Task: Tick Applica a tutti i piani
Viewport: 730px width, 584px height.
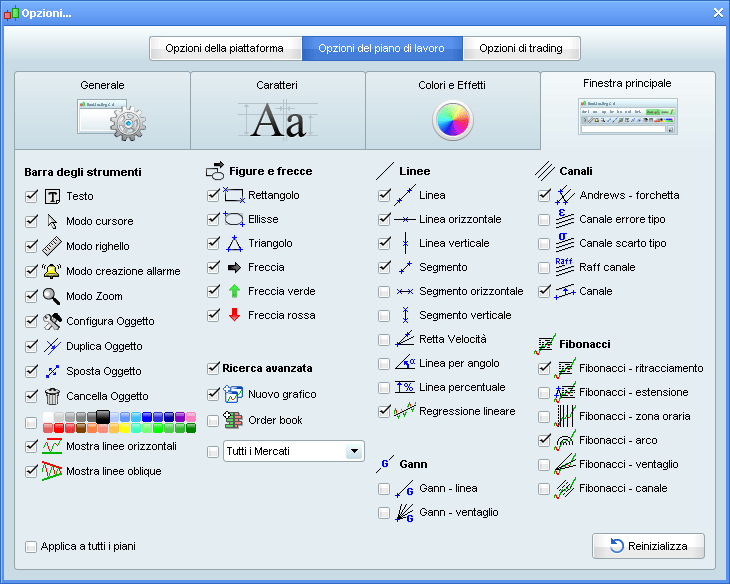Action: (x=31, y=546)
